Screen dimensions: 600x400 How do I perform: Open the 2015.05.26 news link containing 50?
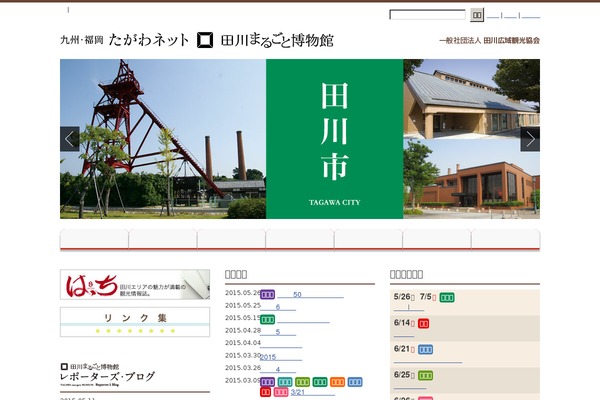[310, 295]
